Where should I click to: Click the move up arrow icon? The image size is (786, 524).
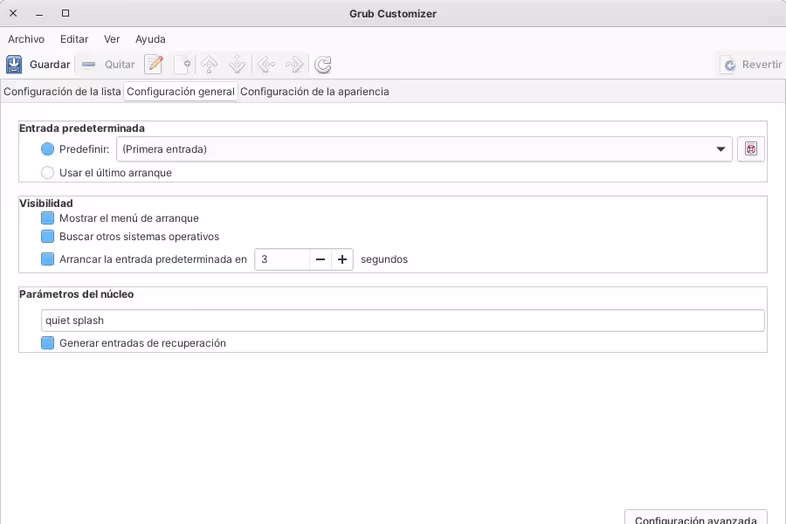(210, 65)
